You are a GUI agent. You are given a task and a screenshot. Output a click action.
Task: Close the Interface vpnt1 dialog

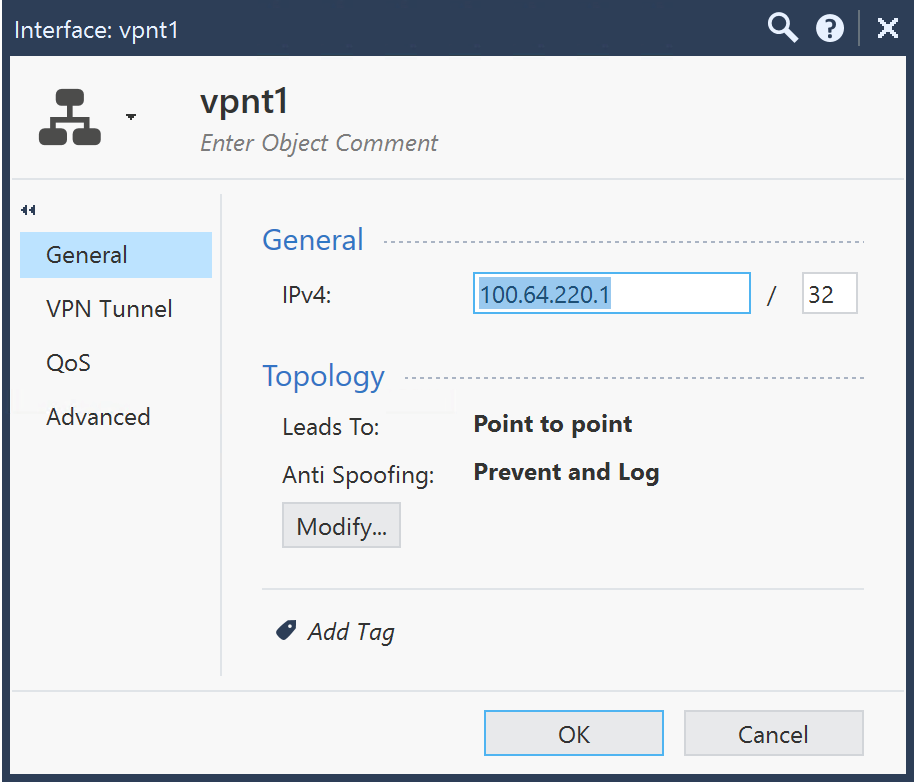click(888, 28)
